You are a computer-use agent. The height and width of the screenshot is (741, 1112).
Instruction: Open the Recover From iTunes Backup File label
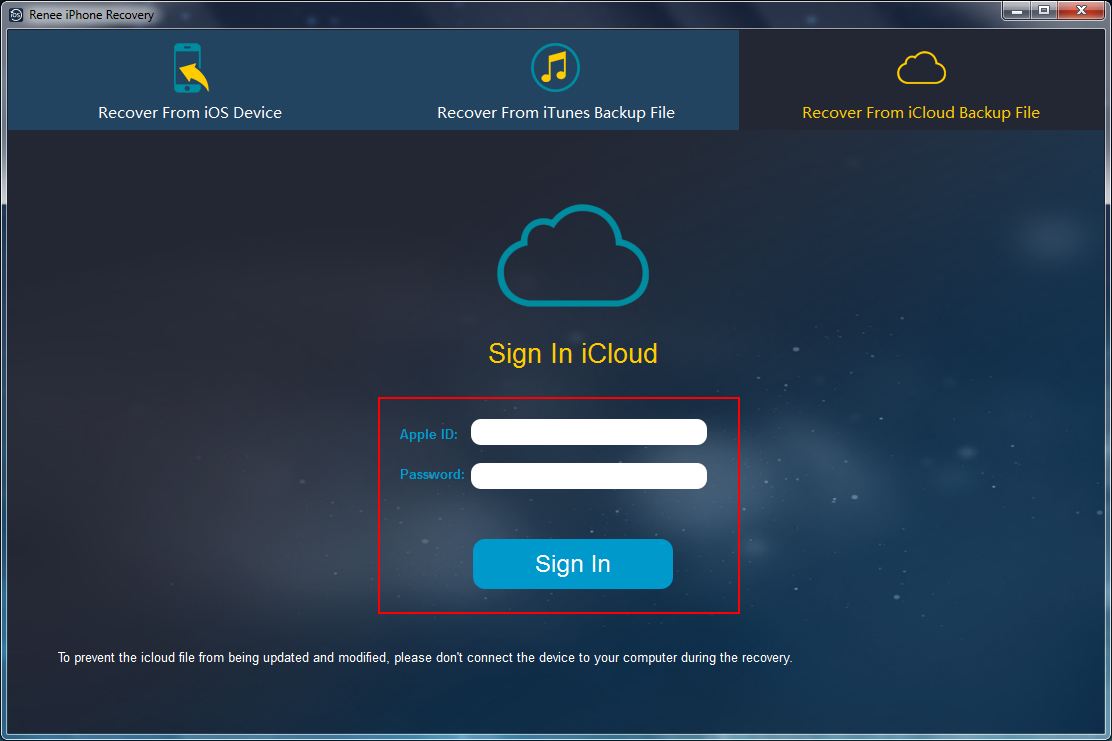pyautogui.click(x=556, y=113)
